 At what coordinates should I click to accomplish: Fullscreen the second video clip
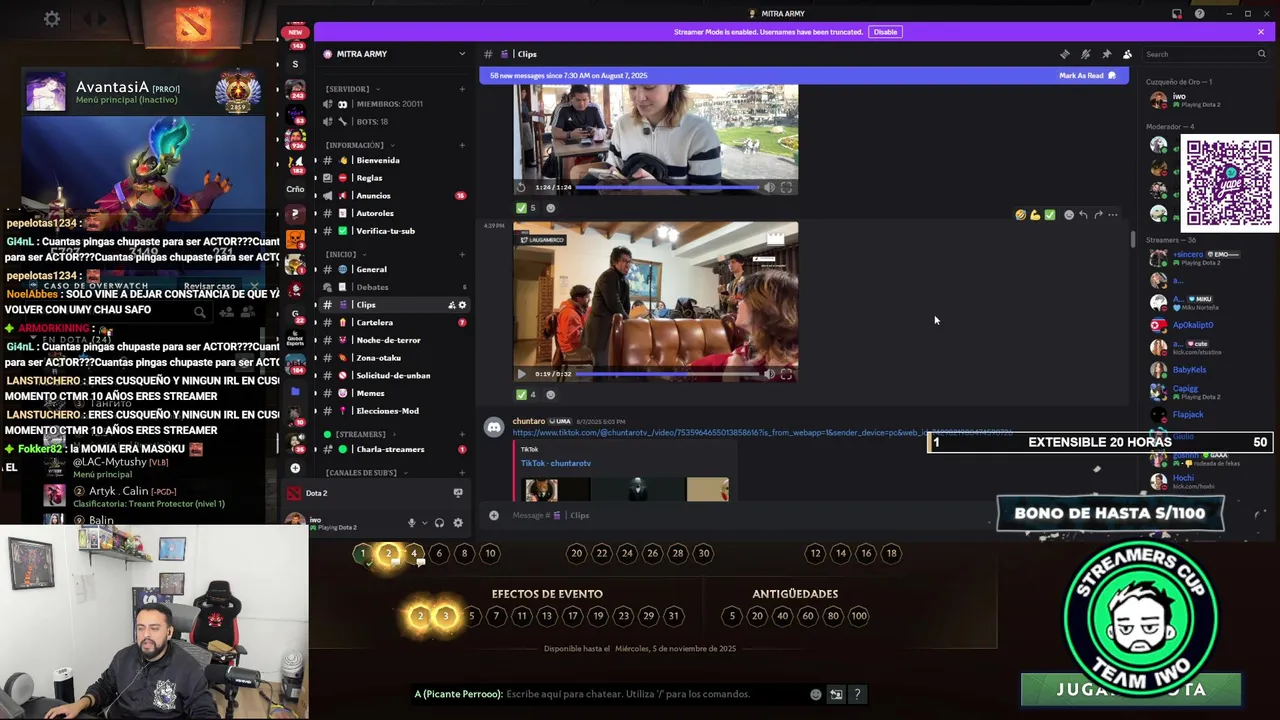click(x=786, y=374)
